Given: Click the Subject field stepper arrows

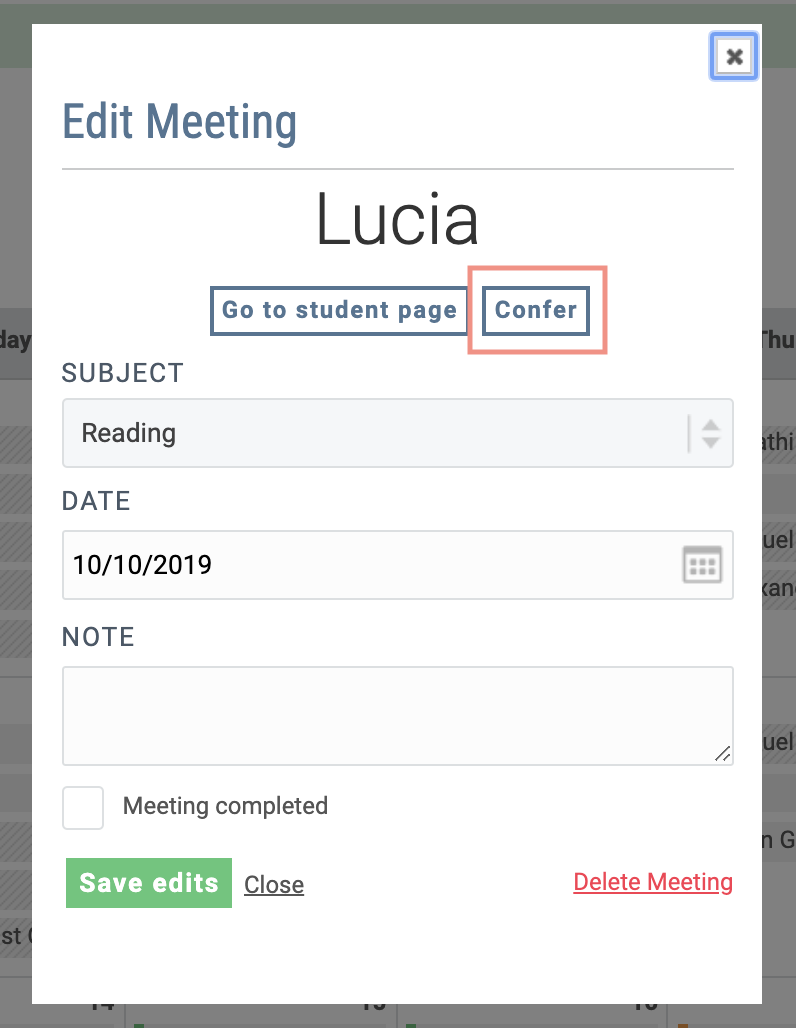Looking at the screenshot, I should tap(709, 433).
